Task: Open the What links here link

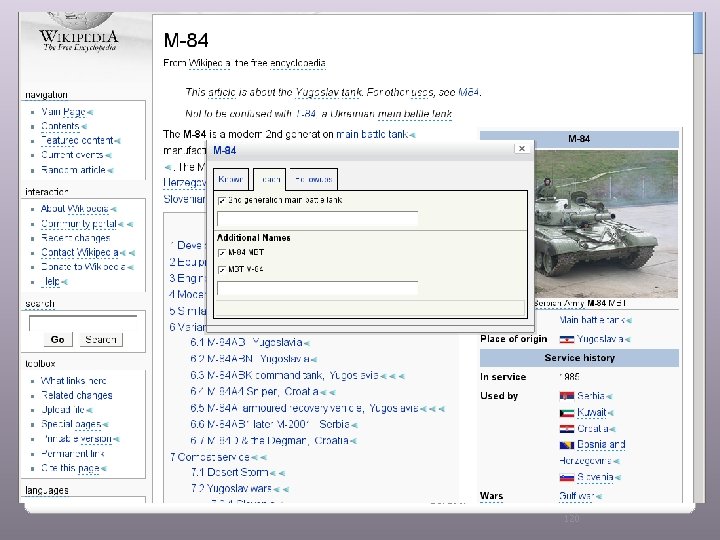Action: [x=73, y=381]
